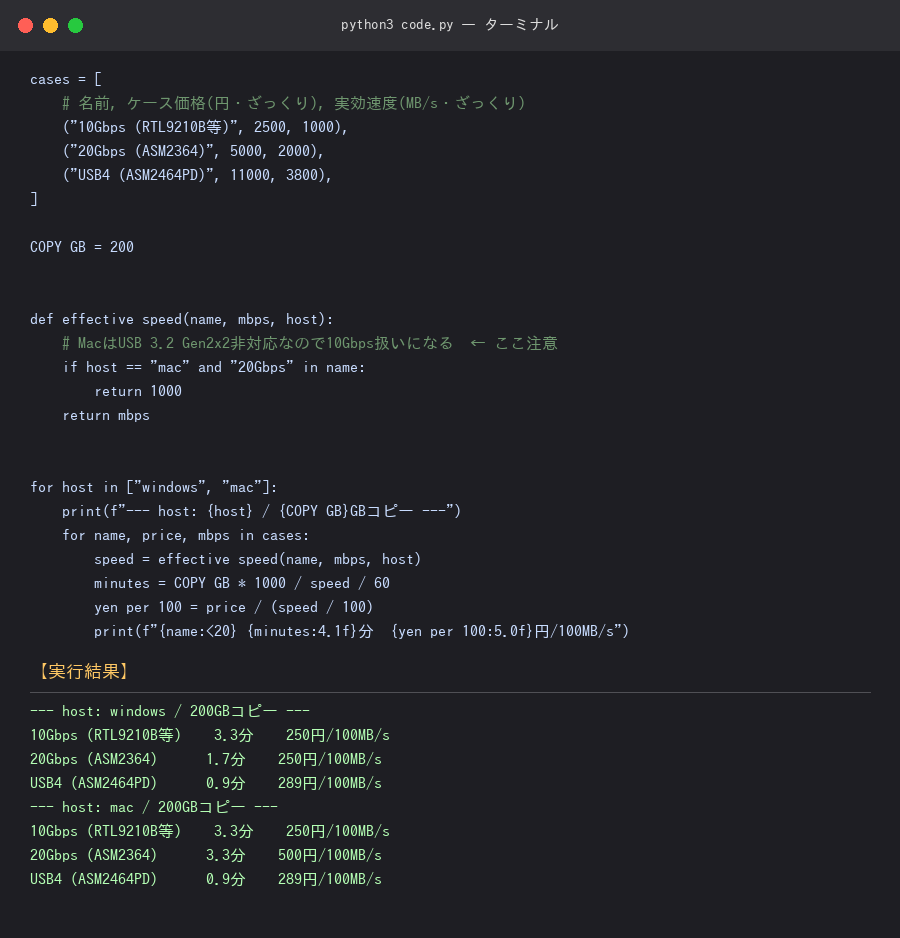Viewport: 900px width, 938px height.
Task: Click the line starting with "minutes = COPY_GB"
Action: pyautogui.click(x=242, y=583)
